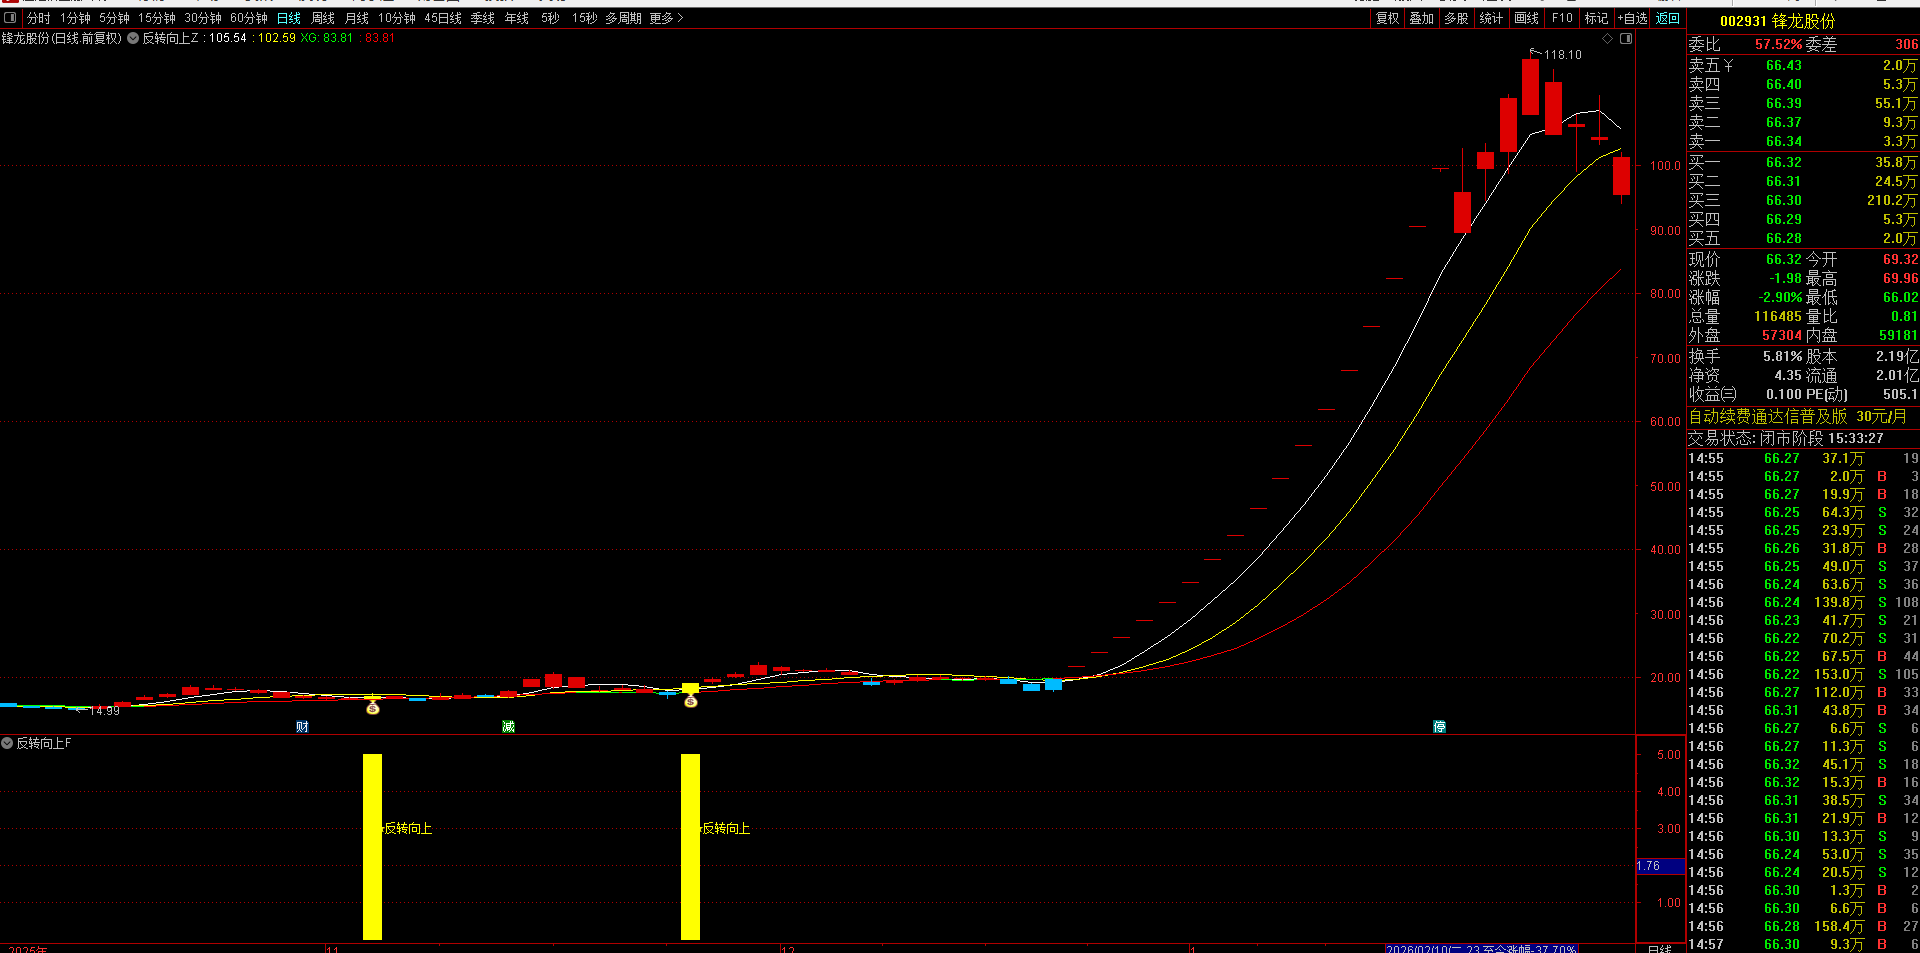The height and width of the screenshot is (953, 1920).
Task: Click the 停 suspension marker on timeline
Action: (x=1439, y=726)
